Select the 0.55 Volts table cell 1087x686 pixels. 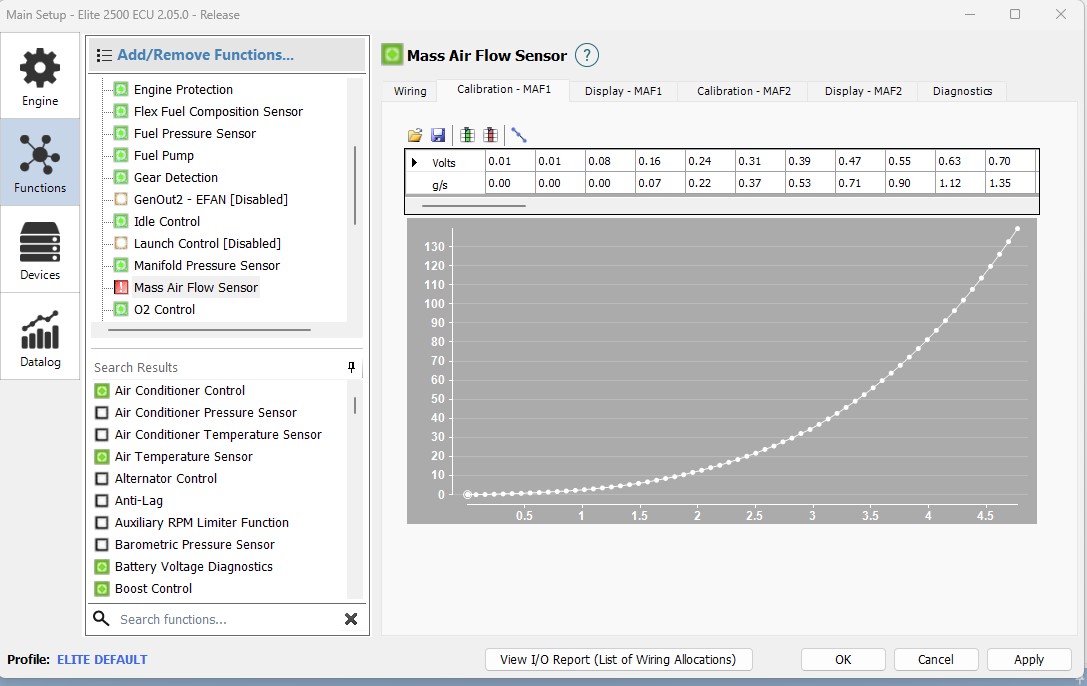[x=910, y=161]
